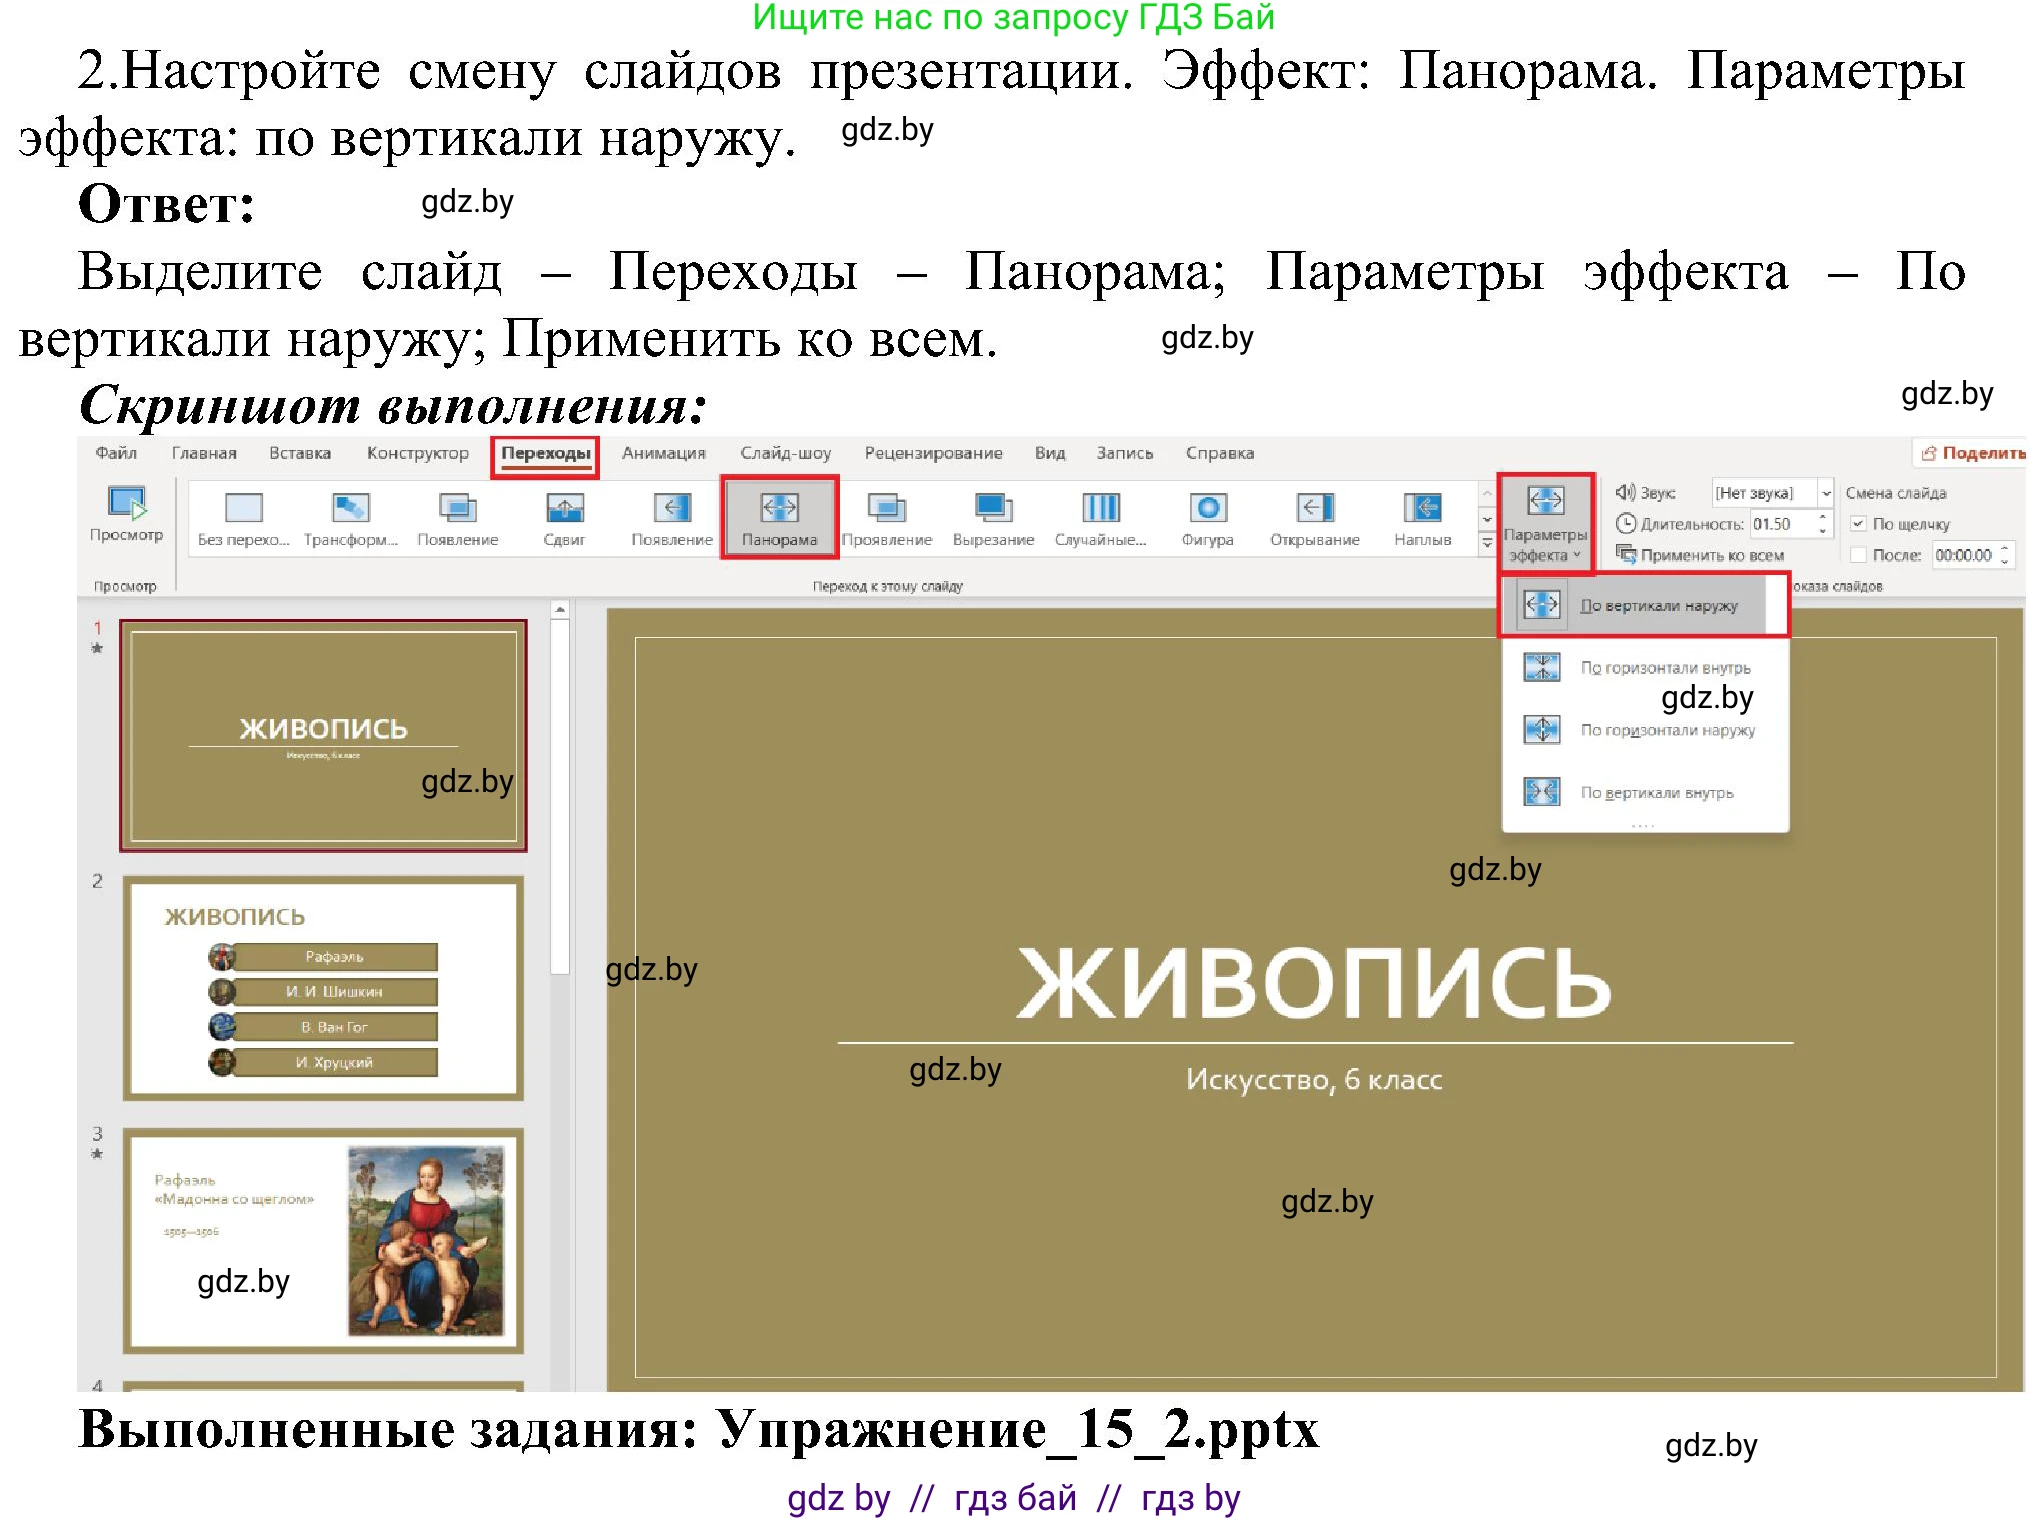Click the Длительность clock icon
Image resolution: width=2030 pixels, height=1521 pixels.
[x=1626, y=523]
